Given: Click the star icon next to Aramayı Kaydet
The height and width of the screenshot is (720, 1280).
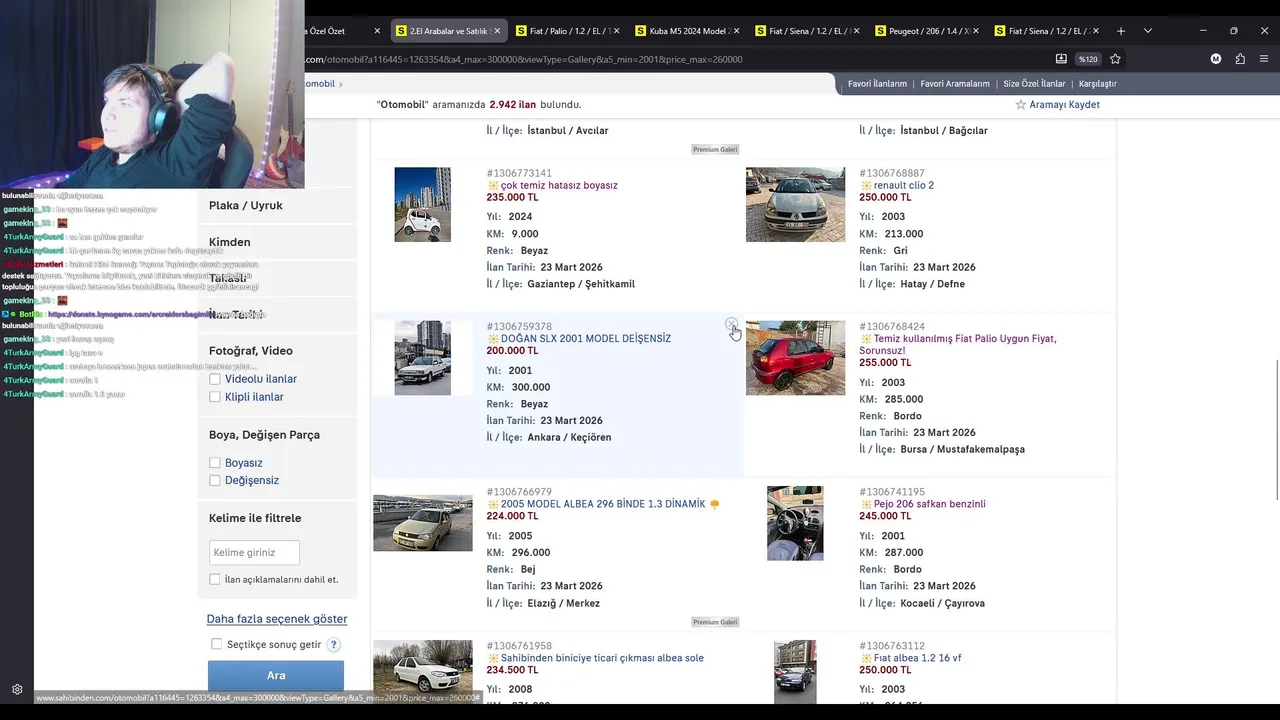Looking at the screenshot, I should 1020,105.
